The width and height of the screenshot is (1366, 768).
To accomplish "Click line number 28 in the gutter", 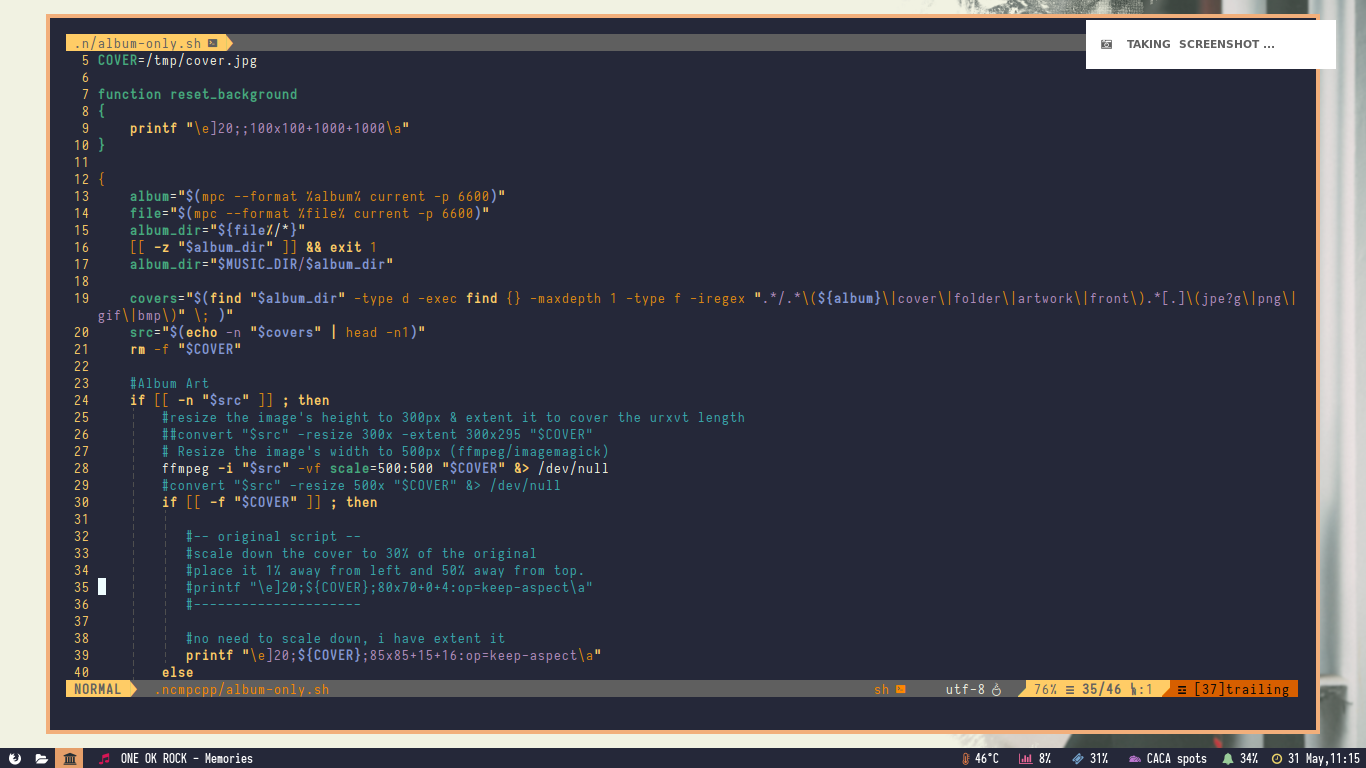I will pos(81,468).
